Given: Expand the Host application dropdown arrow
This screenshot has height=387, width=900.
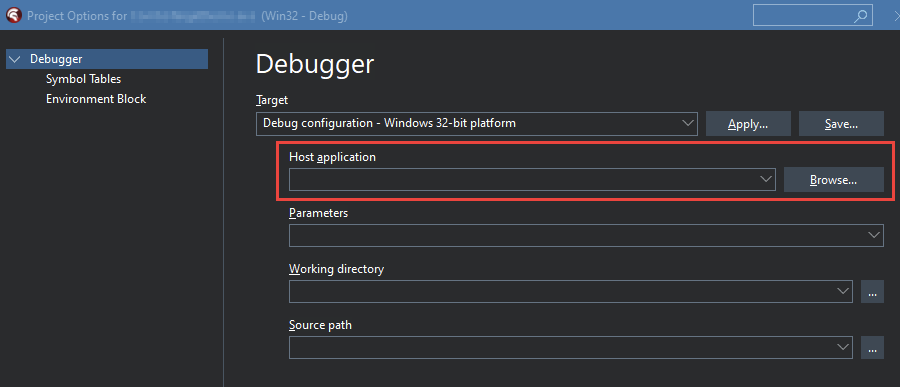Looking at the screenshot, I should (766, 179).
